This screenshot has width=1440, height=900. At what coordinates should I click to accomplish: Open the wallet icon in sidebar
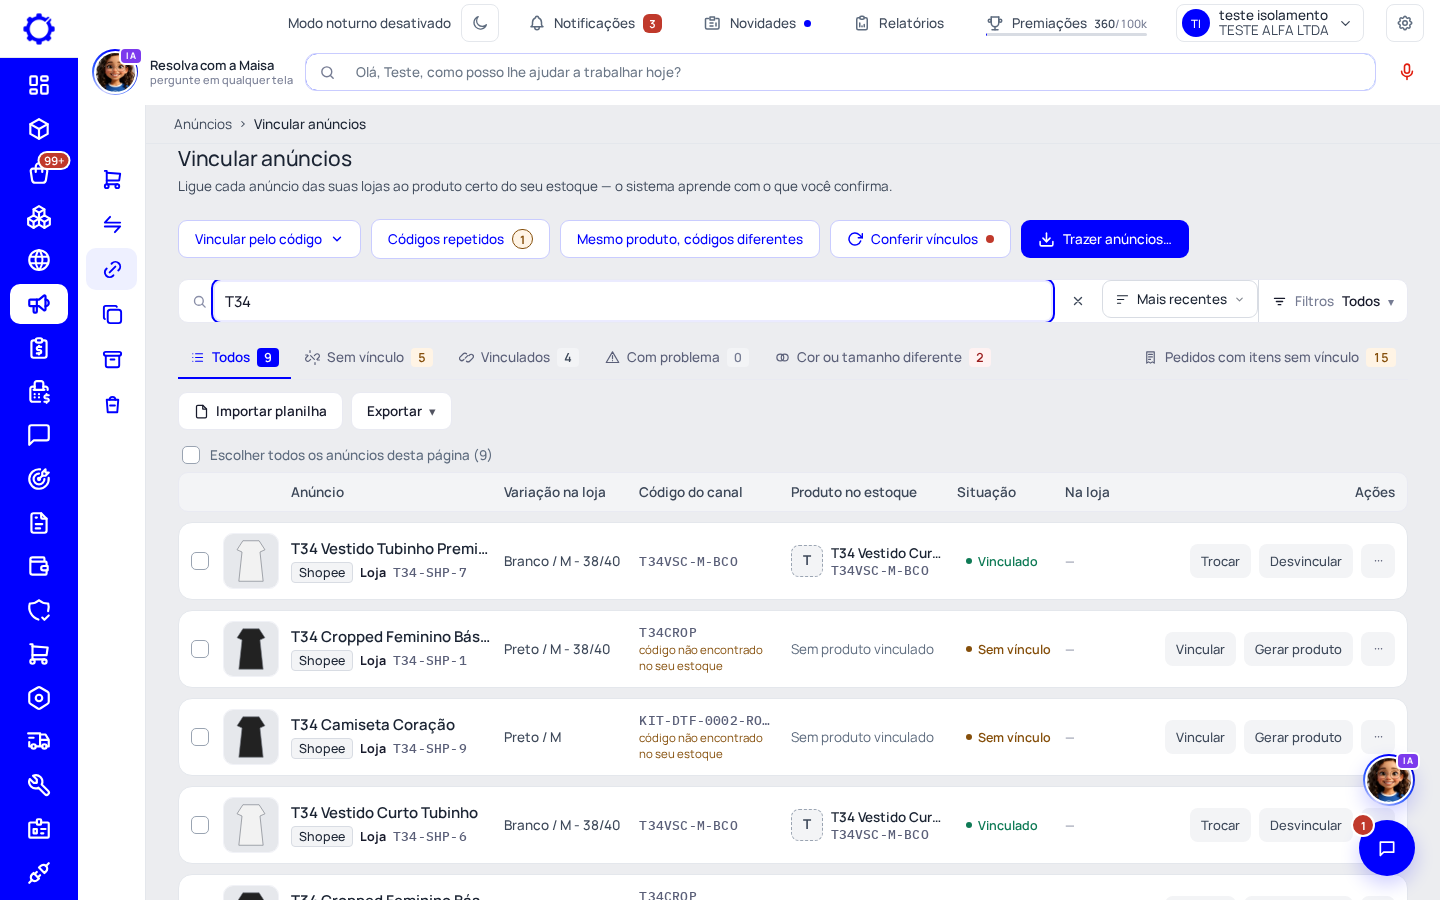tap(39, 566)
